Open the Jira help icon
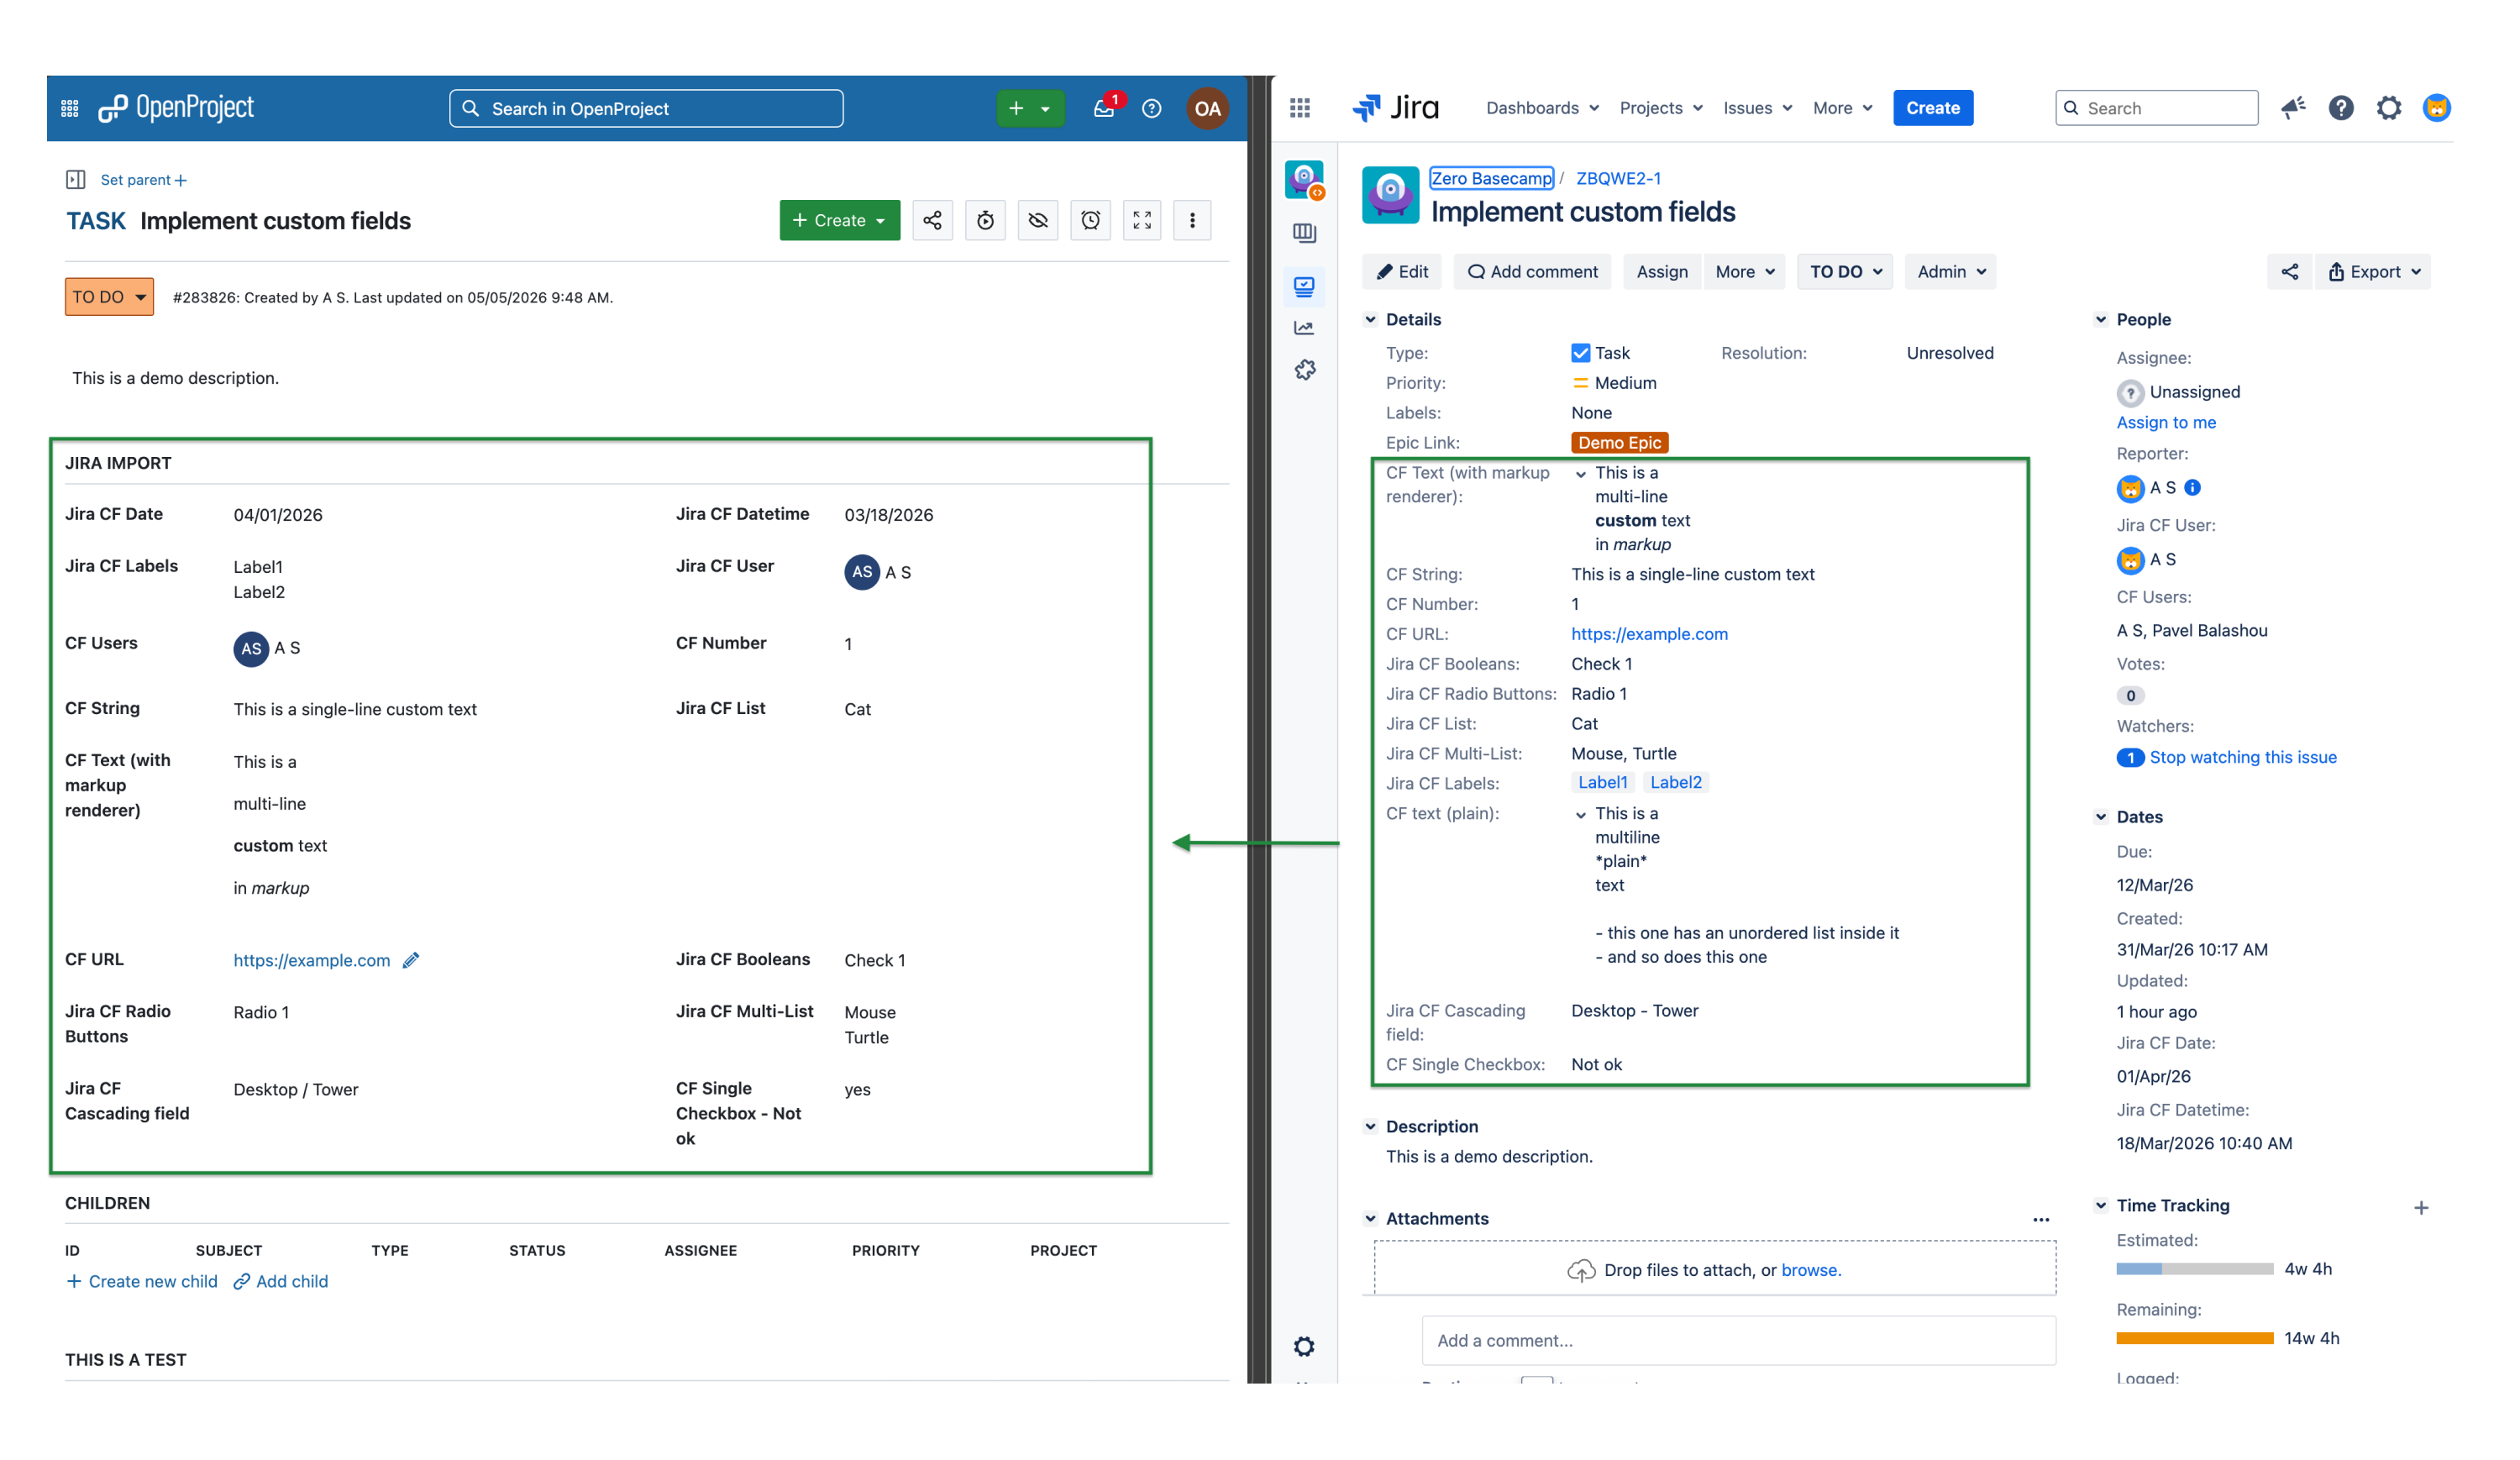The width and height of the screenshot is (2520, 1460). point(2341,107)
